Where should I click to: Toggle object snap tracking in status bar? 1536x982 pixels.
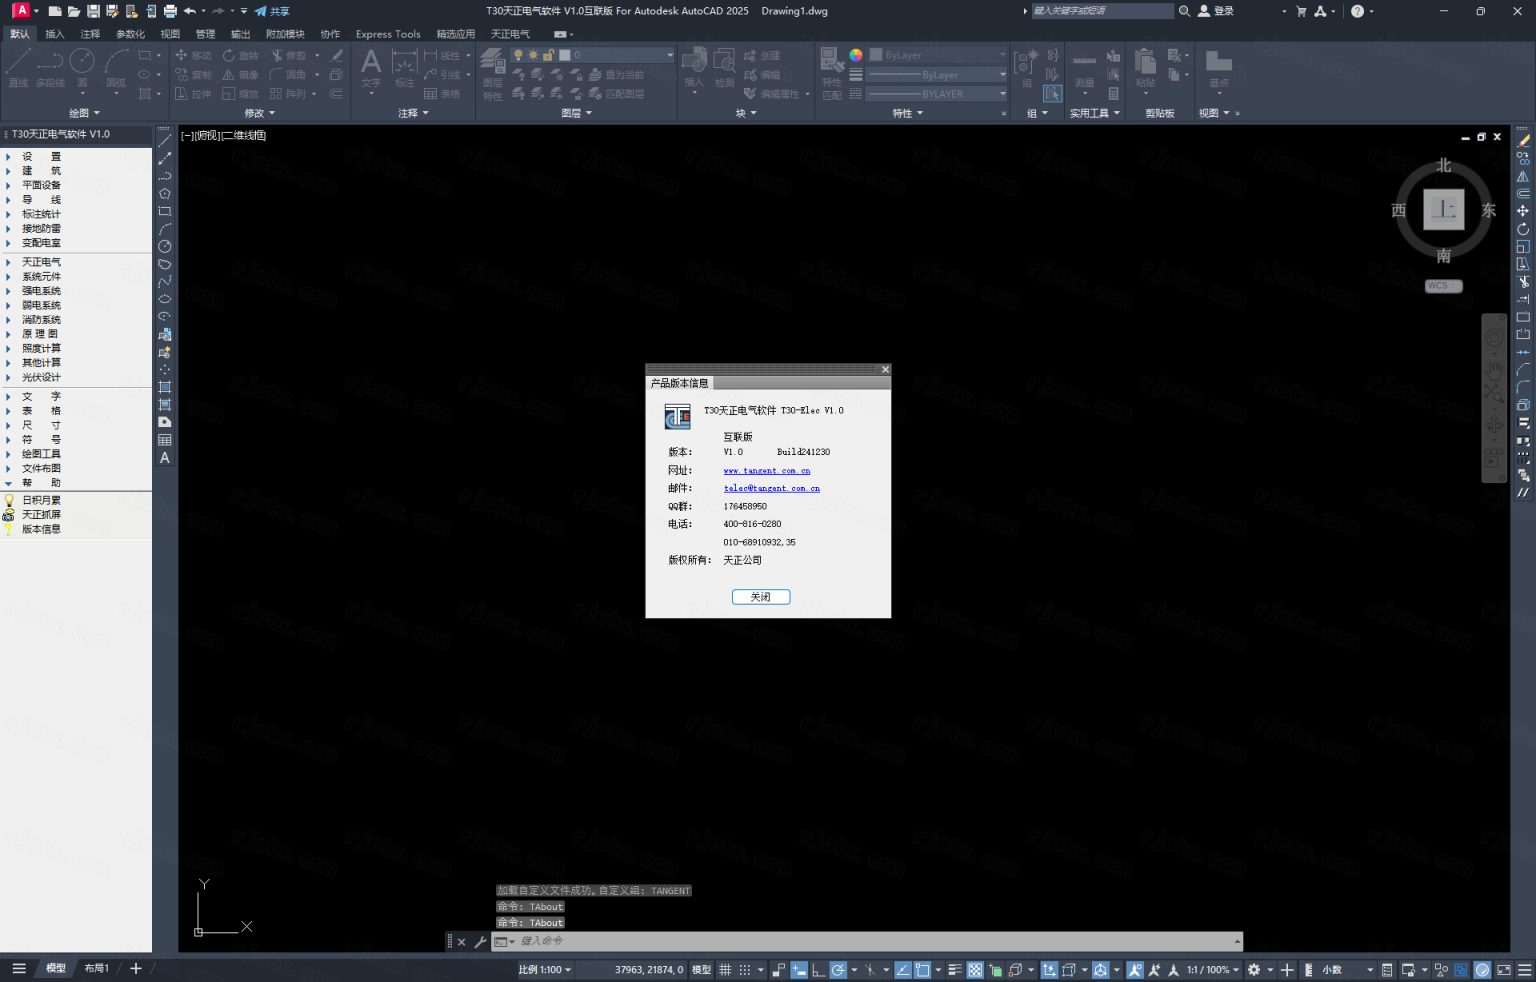tap(903, 970)
